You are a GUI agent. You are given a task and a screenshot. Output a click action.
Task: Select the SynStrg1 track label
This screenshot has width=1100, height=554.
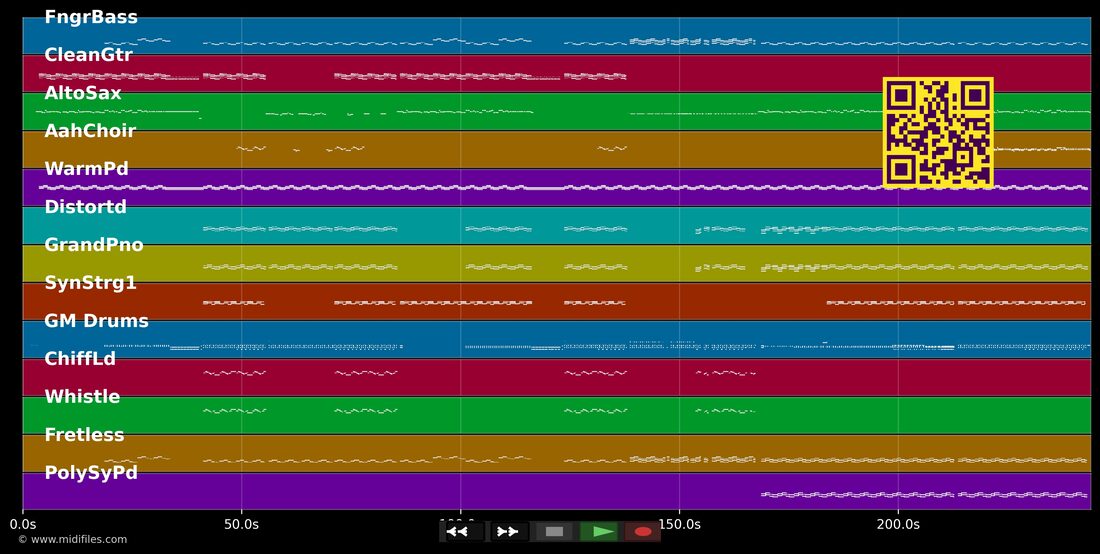(90, 283)
